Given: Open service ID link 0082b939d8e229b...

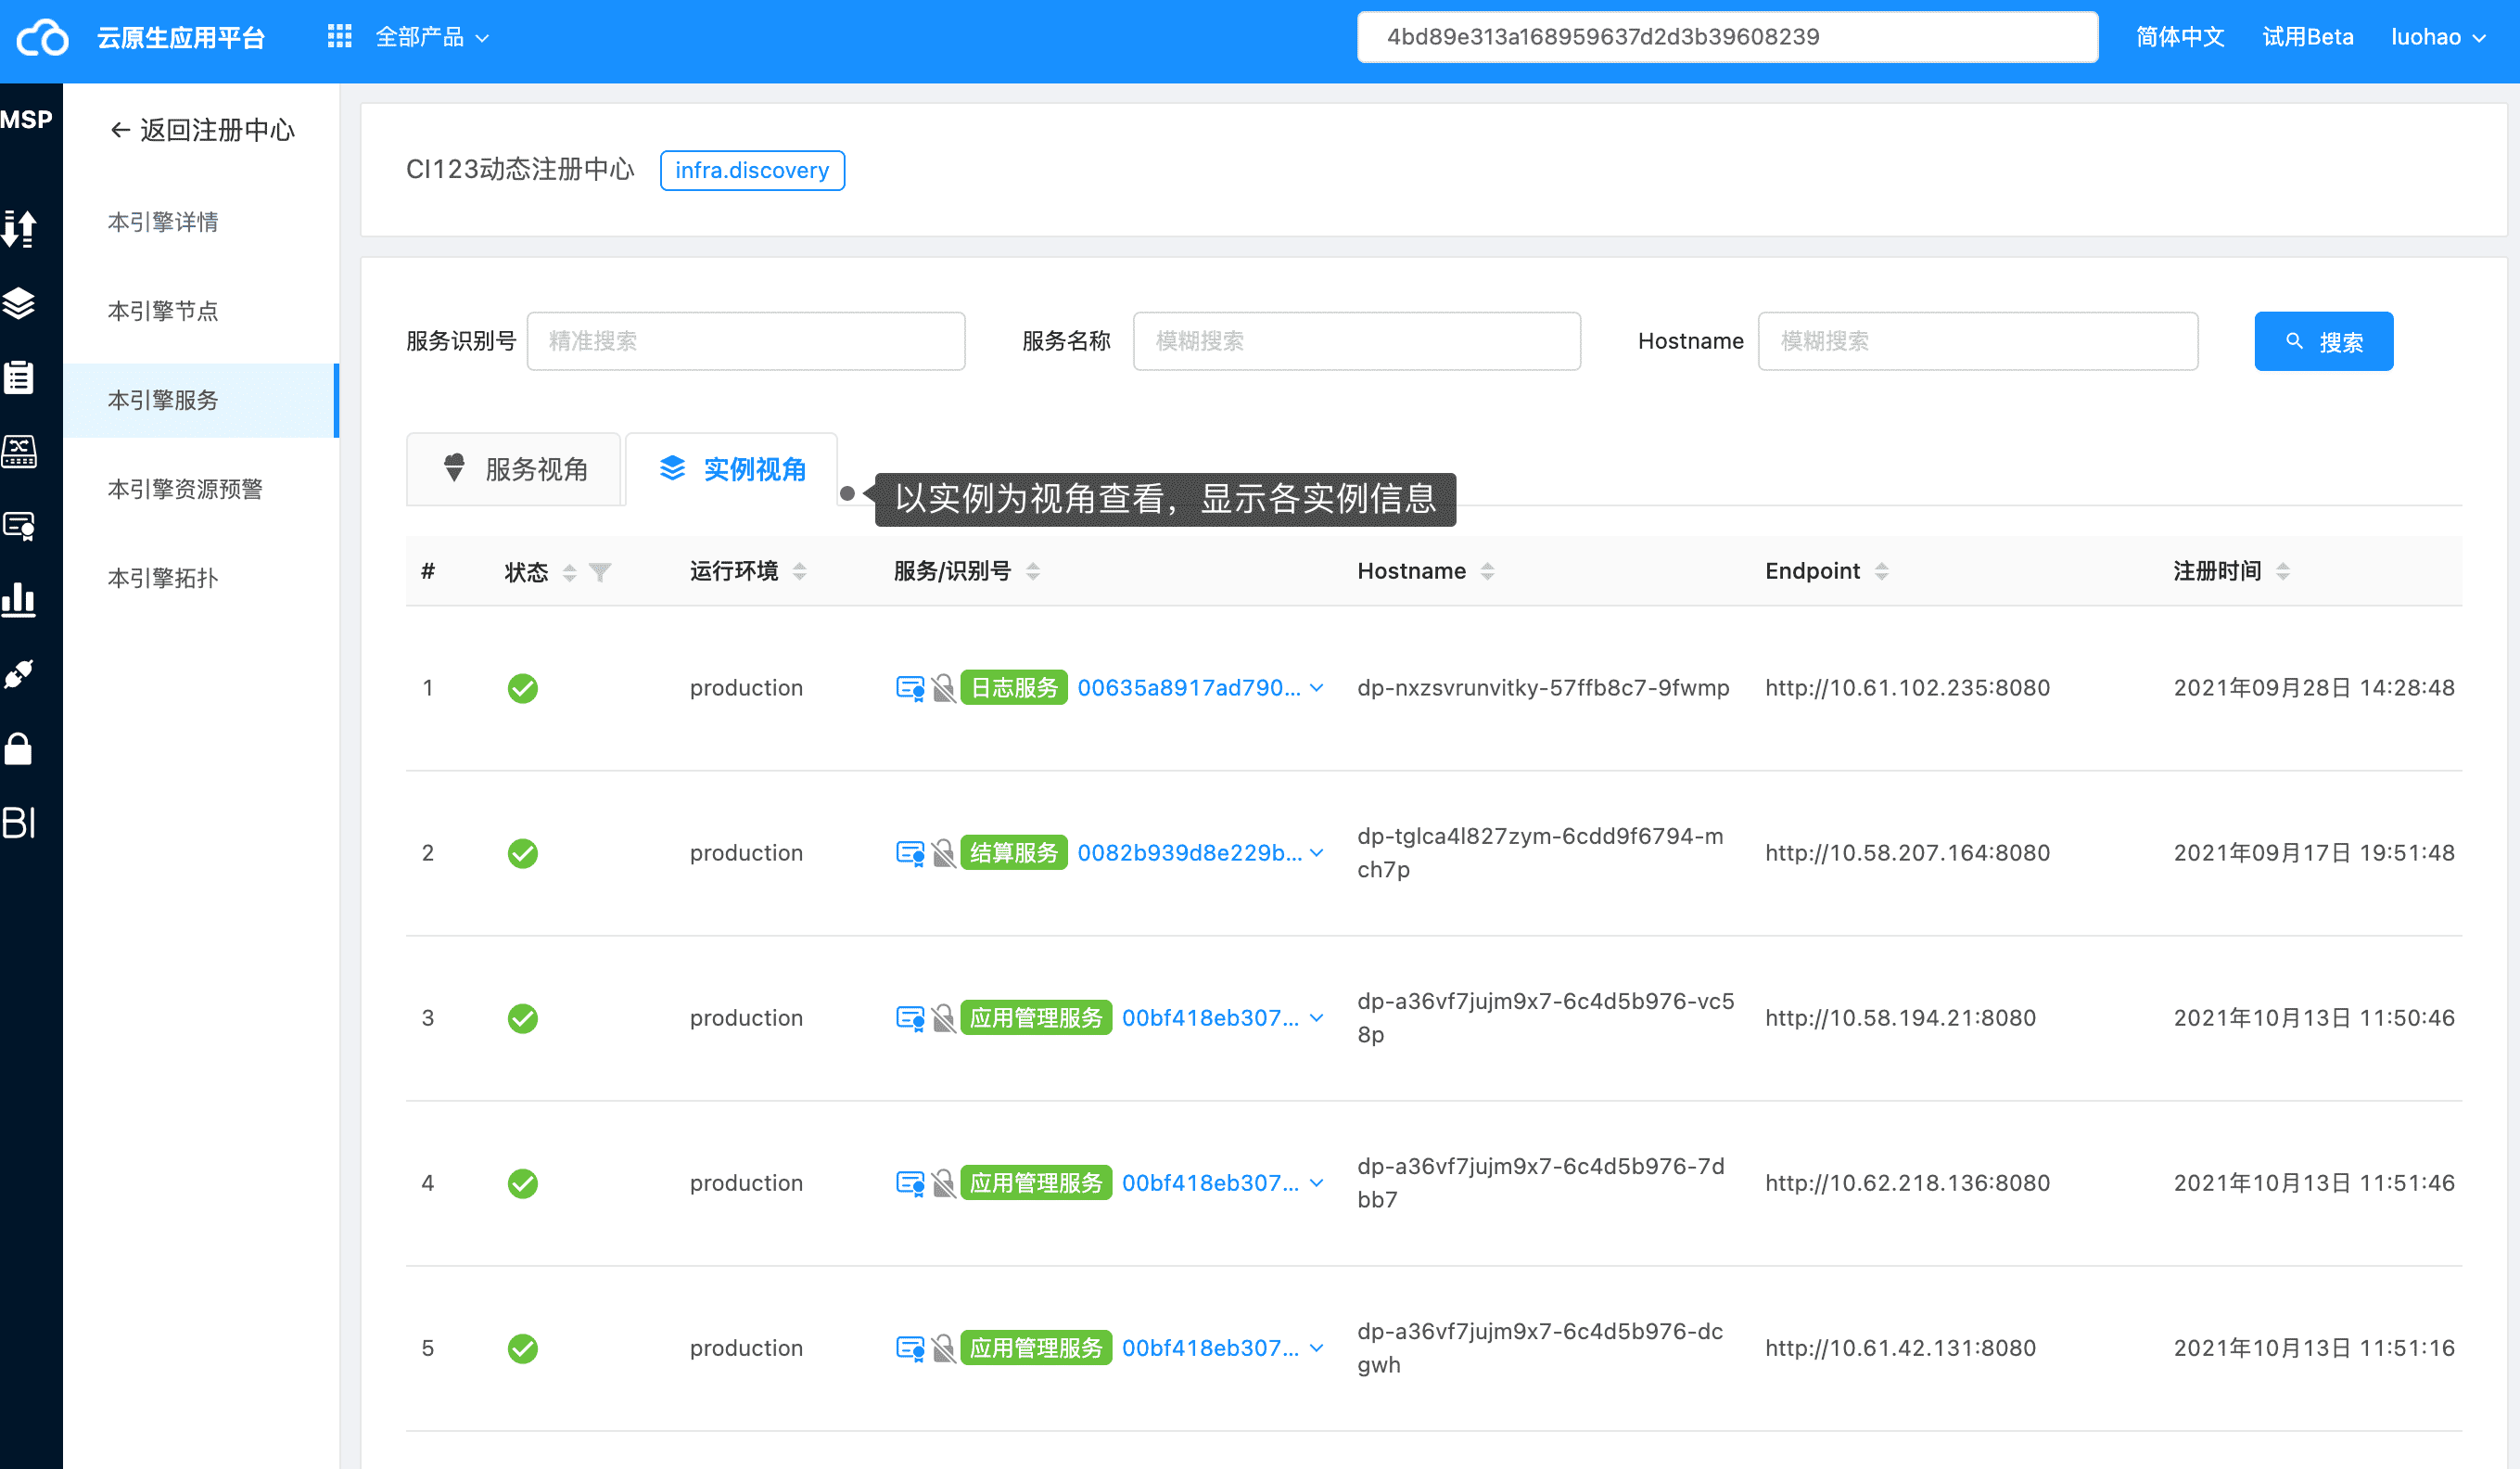Looking at the screenshot, I should 1189,853.
